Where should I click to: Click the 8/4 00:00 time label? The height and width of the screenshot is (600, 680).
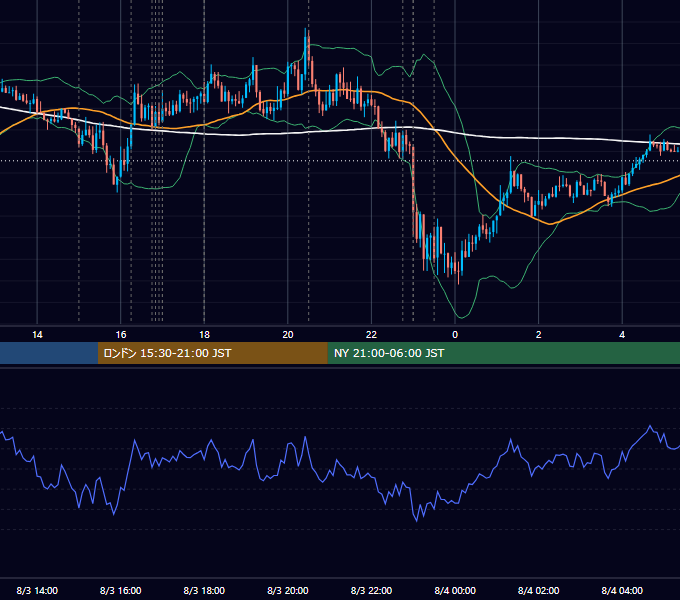pos(455,591)
